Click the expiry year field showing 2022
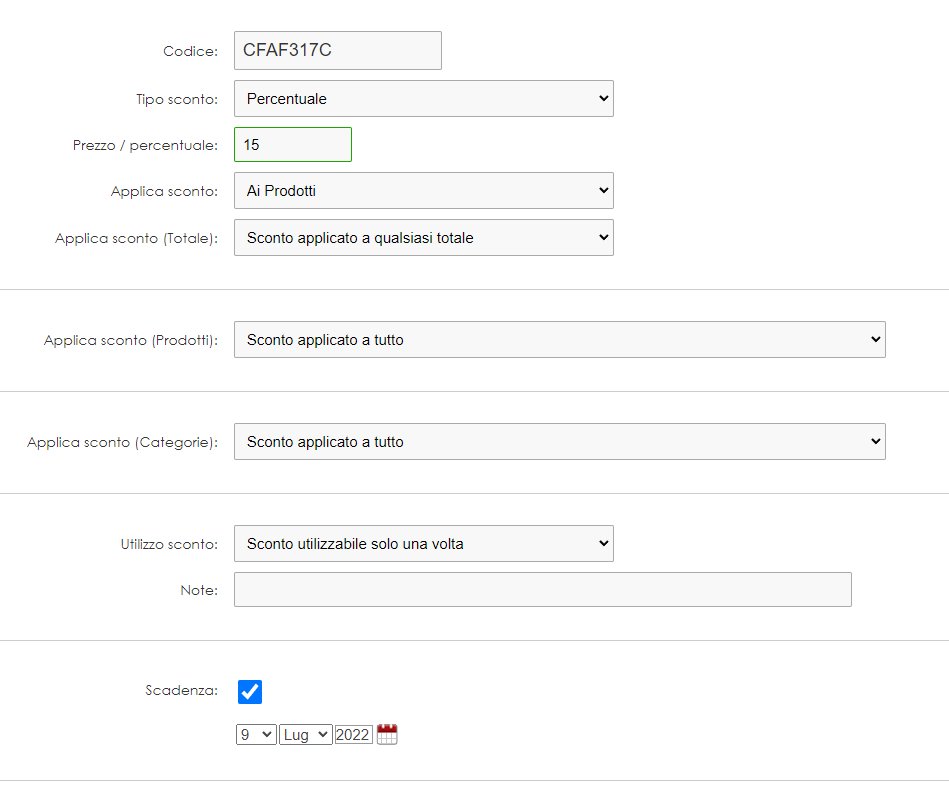Screen dimensions: 949x798 (x=353, y=734)
